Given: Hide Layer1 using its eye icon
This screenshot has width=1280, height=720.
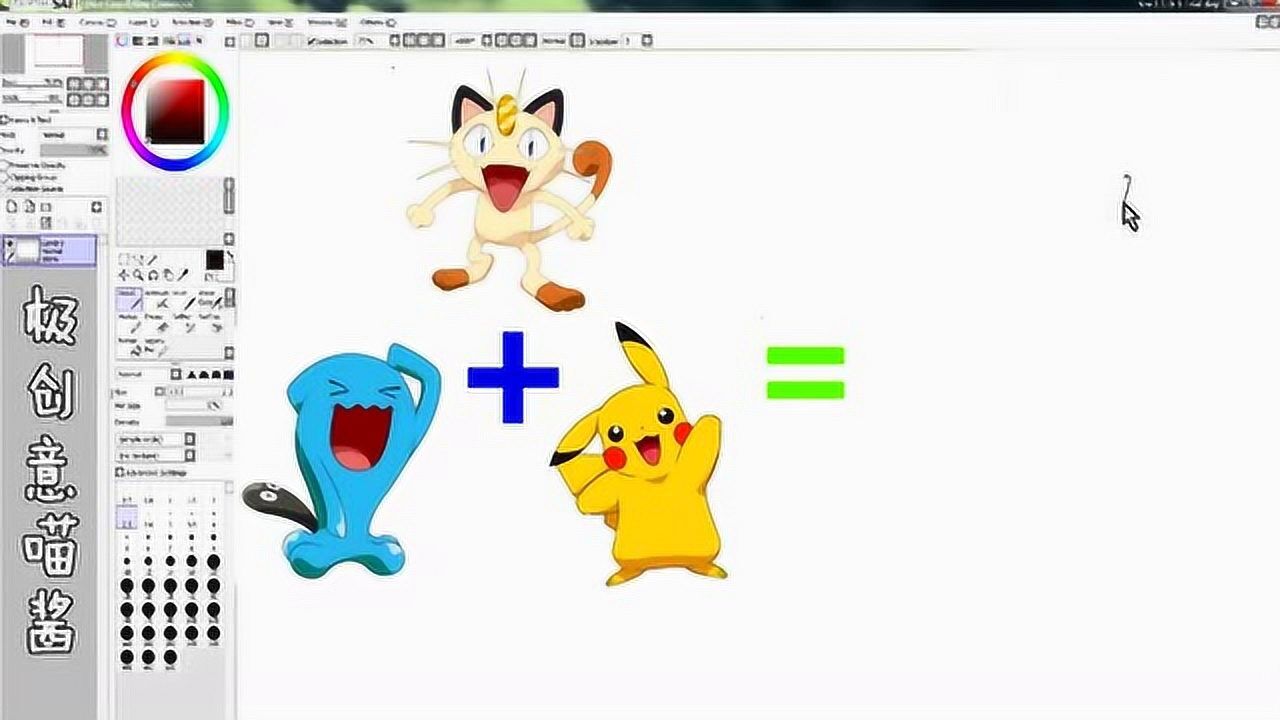Looking at the screenshot, I should coord(9,243).
